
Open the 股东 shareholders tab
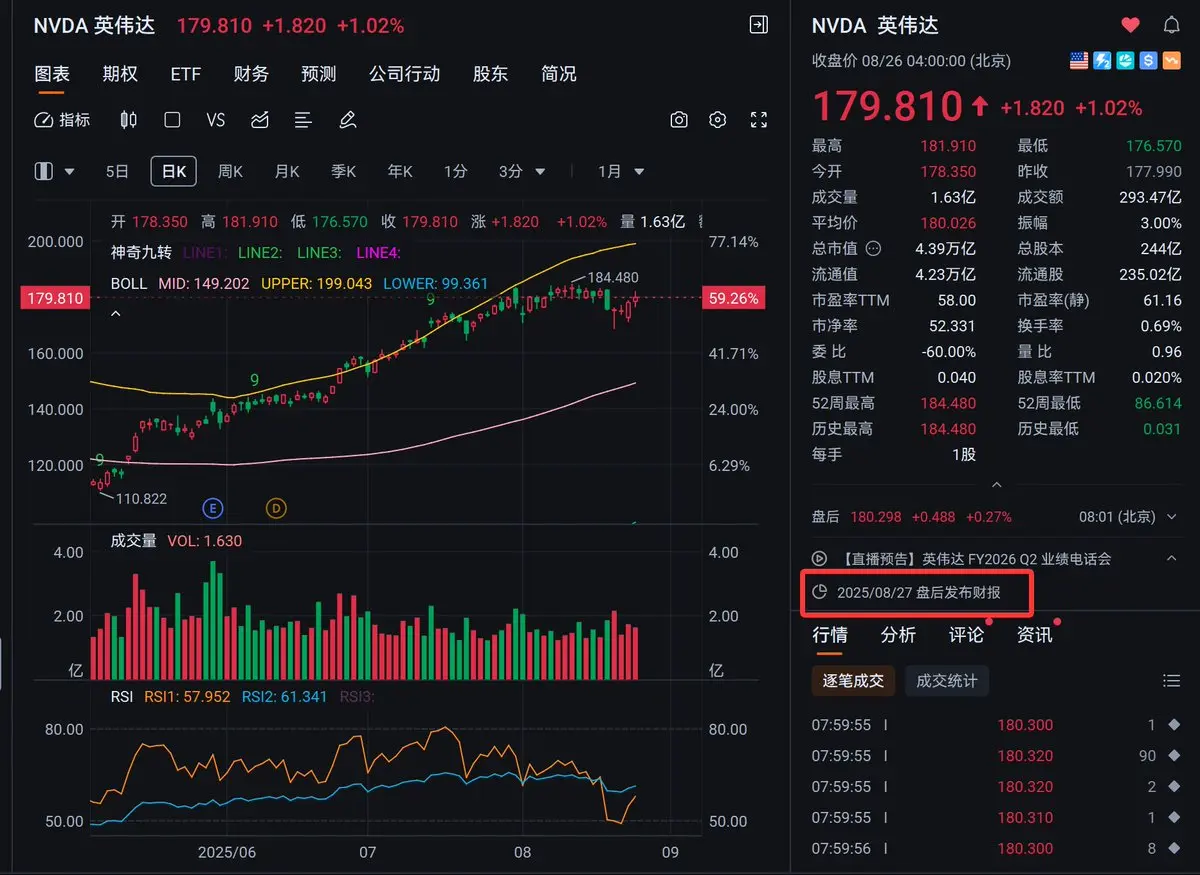490,74
